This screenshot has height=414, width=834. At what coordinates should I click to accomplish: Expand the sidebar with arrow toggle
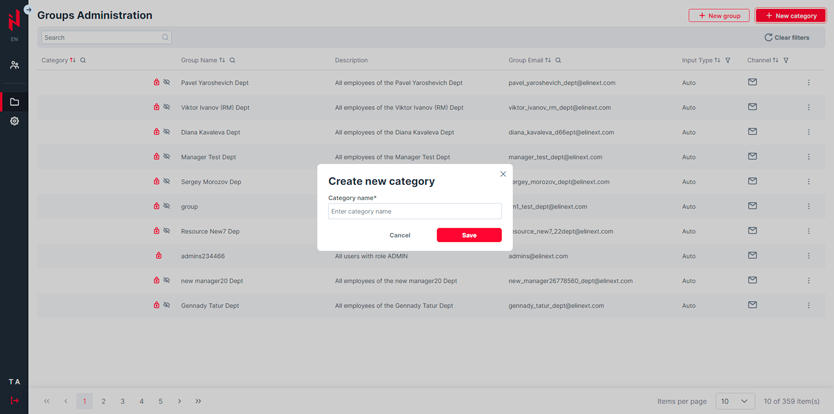click(28, 10)
